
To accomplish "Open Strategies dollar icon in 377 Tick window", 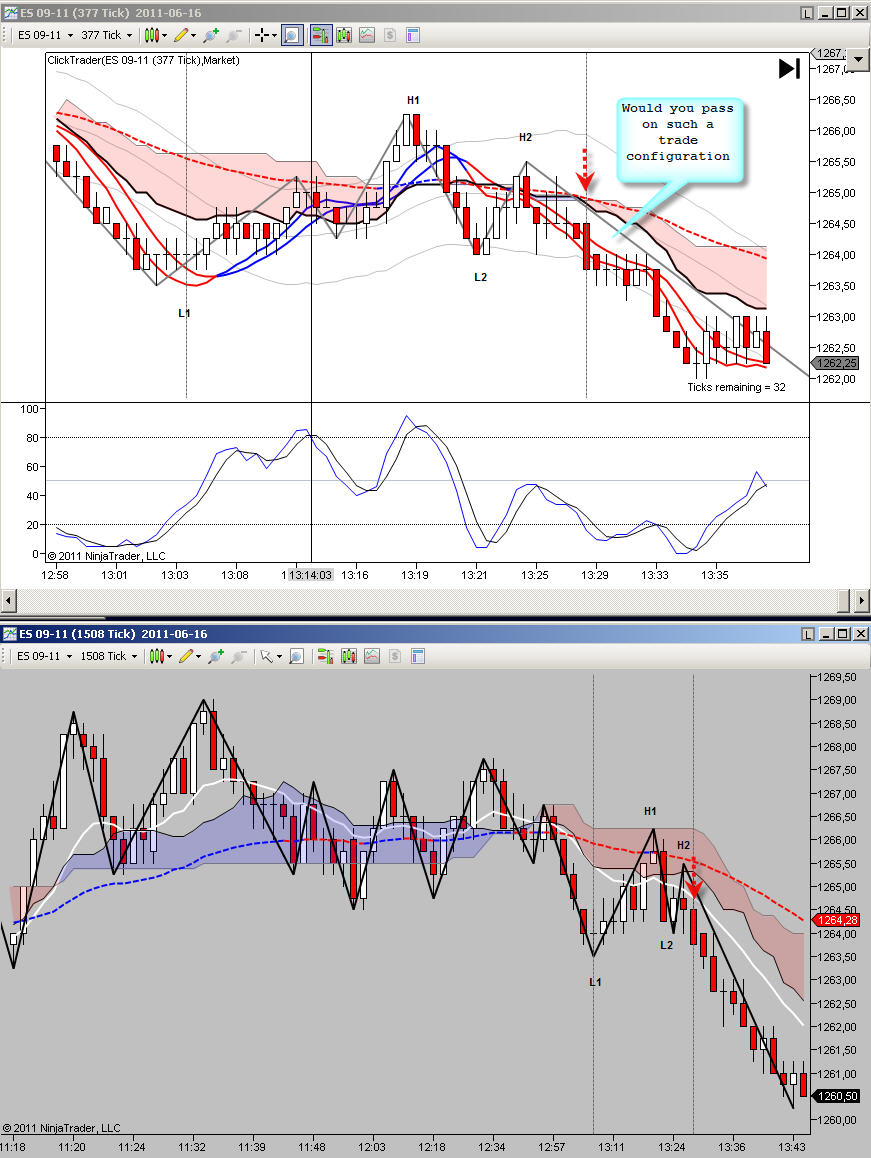I will click(390, 35).
